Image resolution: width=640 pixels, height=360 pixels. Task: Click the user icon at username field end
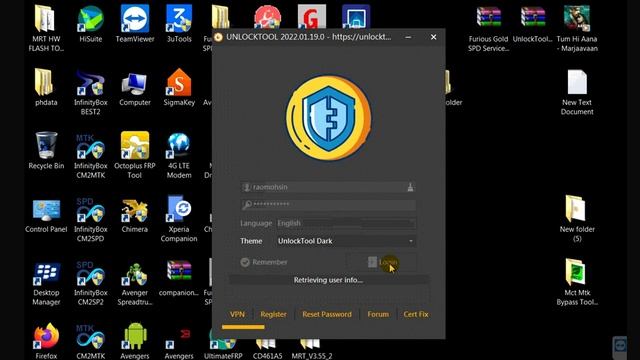tap(410, 187)
